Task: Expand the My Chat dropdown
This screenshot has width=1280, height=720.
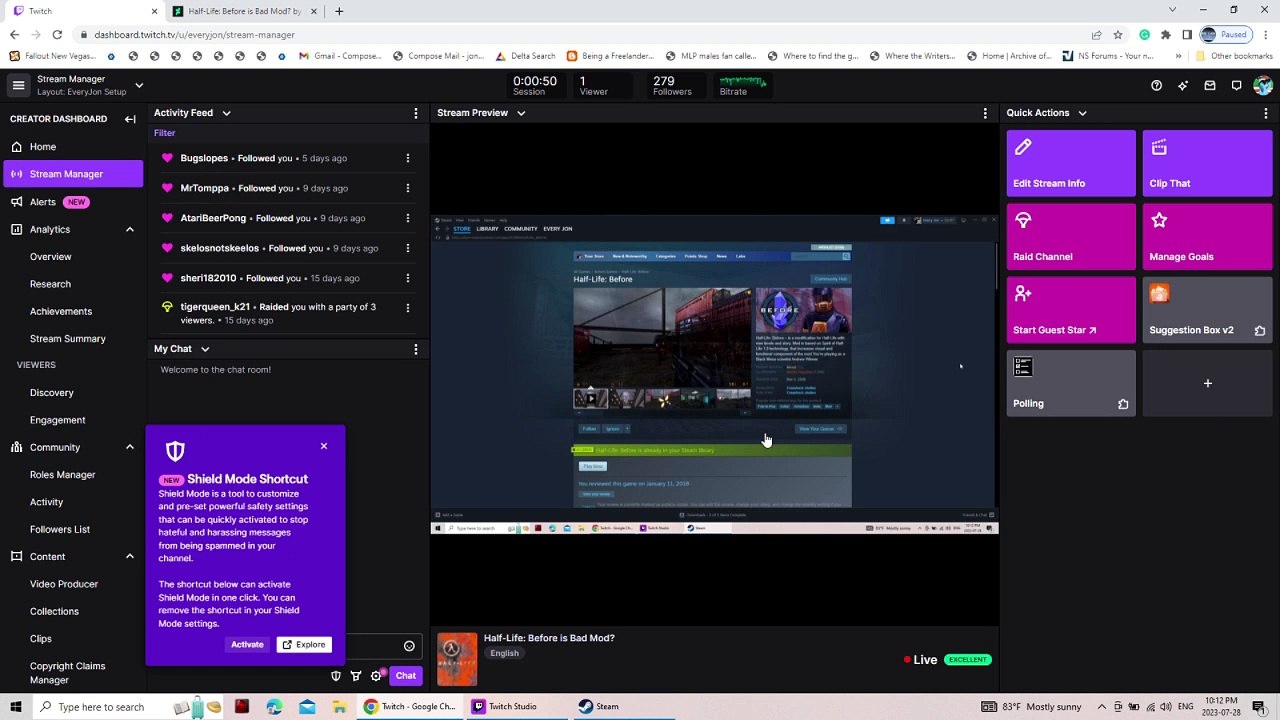Action: click(205, 349)
